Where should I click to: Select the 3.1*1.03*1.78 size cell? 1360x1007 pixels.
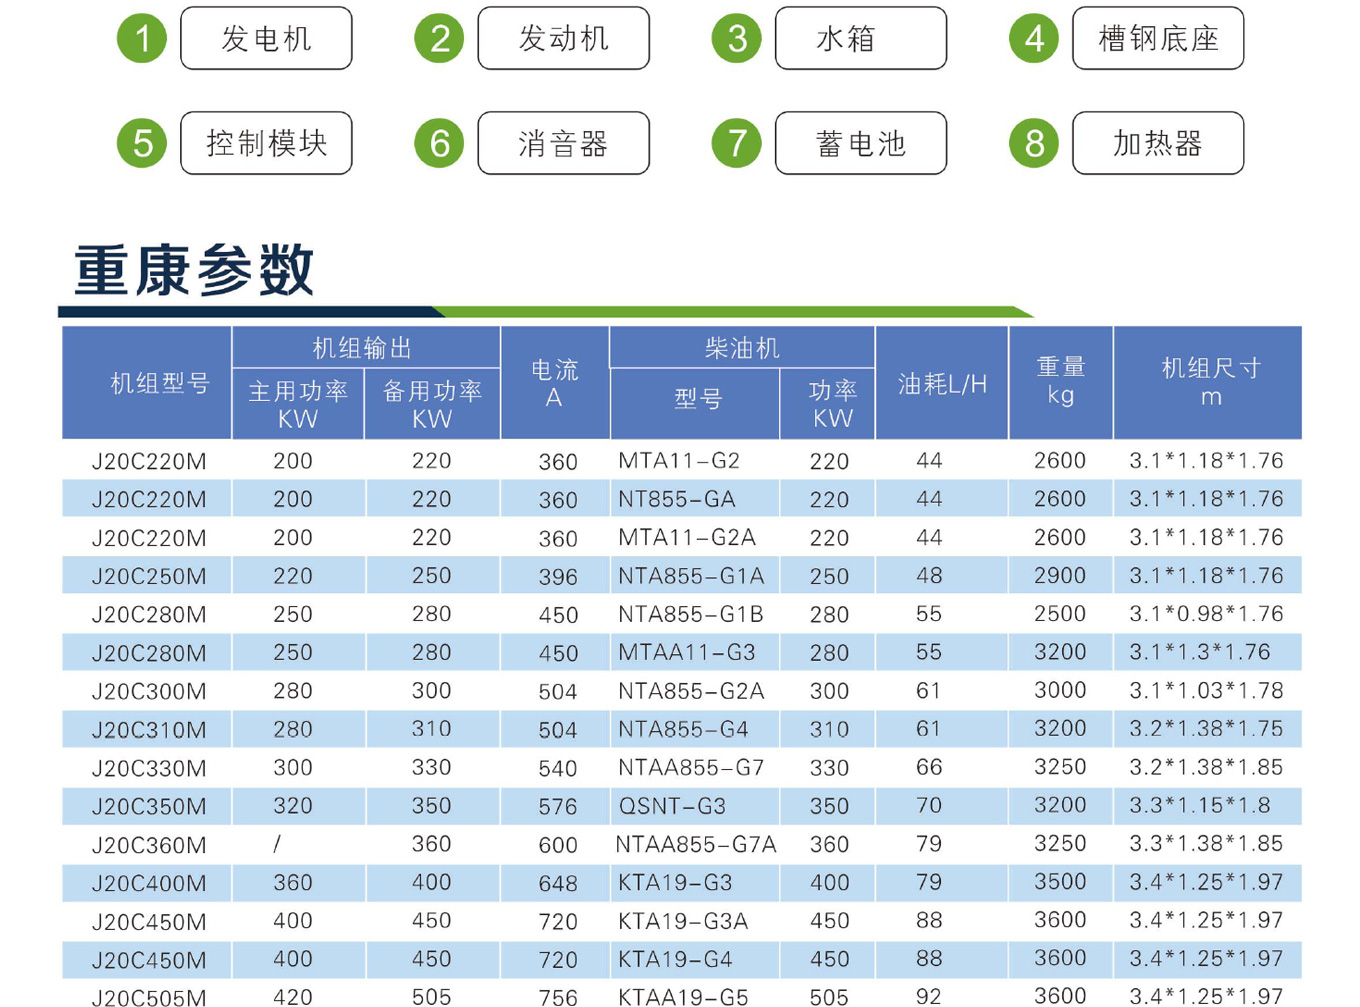tap(1206, 691)
